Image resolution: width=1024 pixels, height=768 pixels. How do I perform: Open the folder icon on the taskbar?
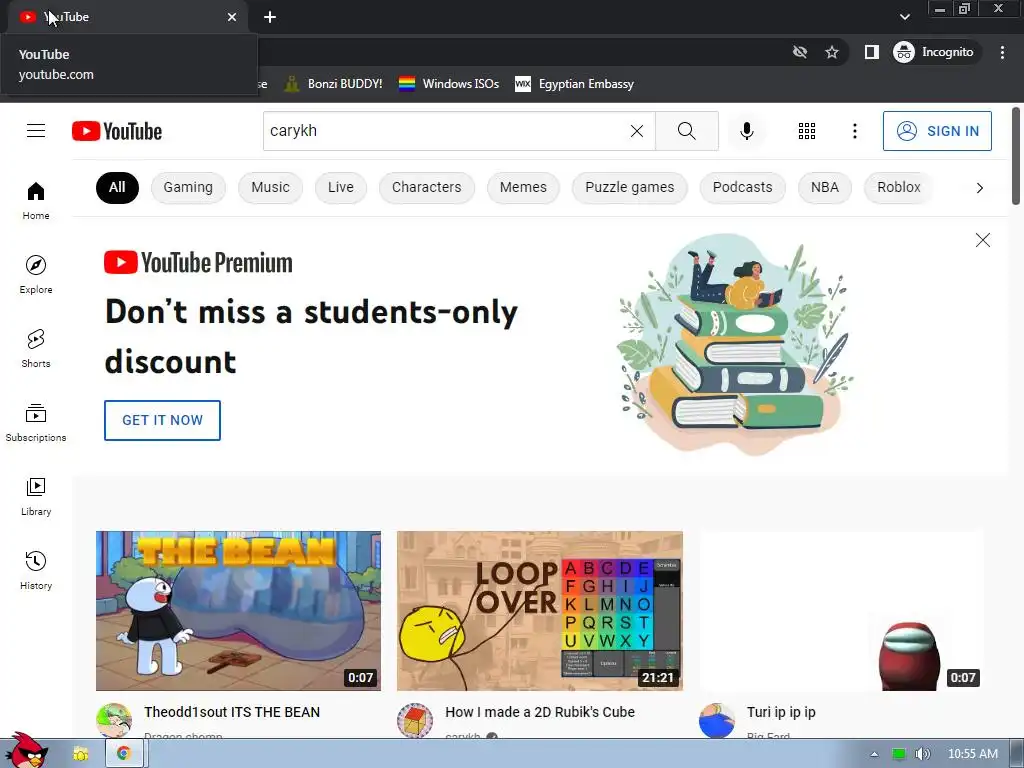coord(81,754)
